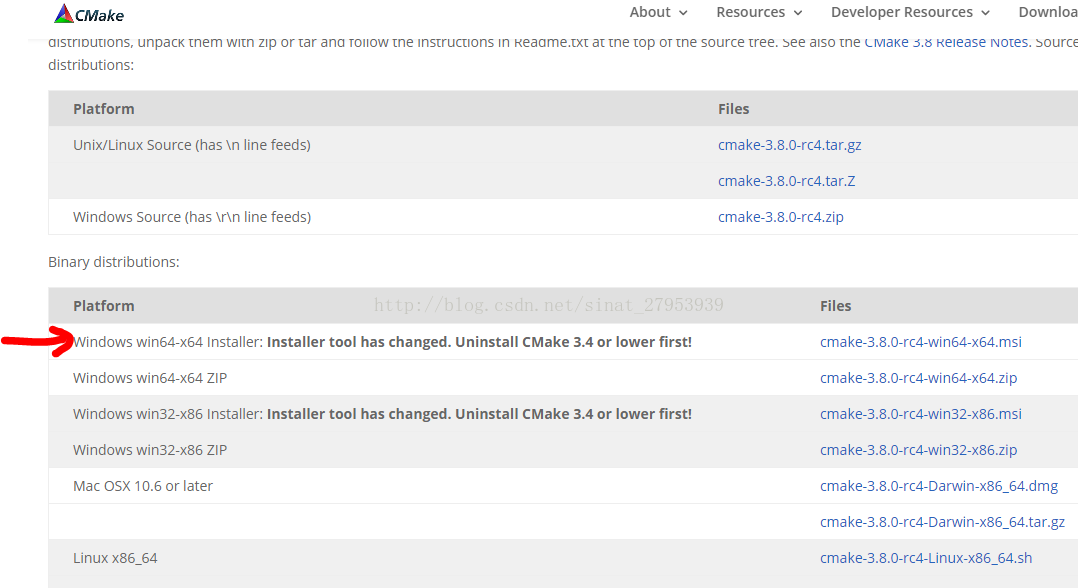Click 'Windows win64-x64 Installer:' row label
1078x588 pixels.
click(168, 342)
